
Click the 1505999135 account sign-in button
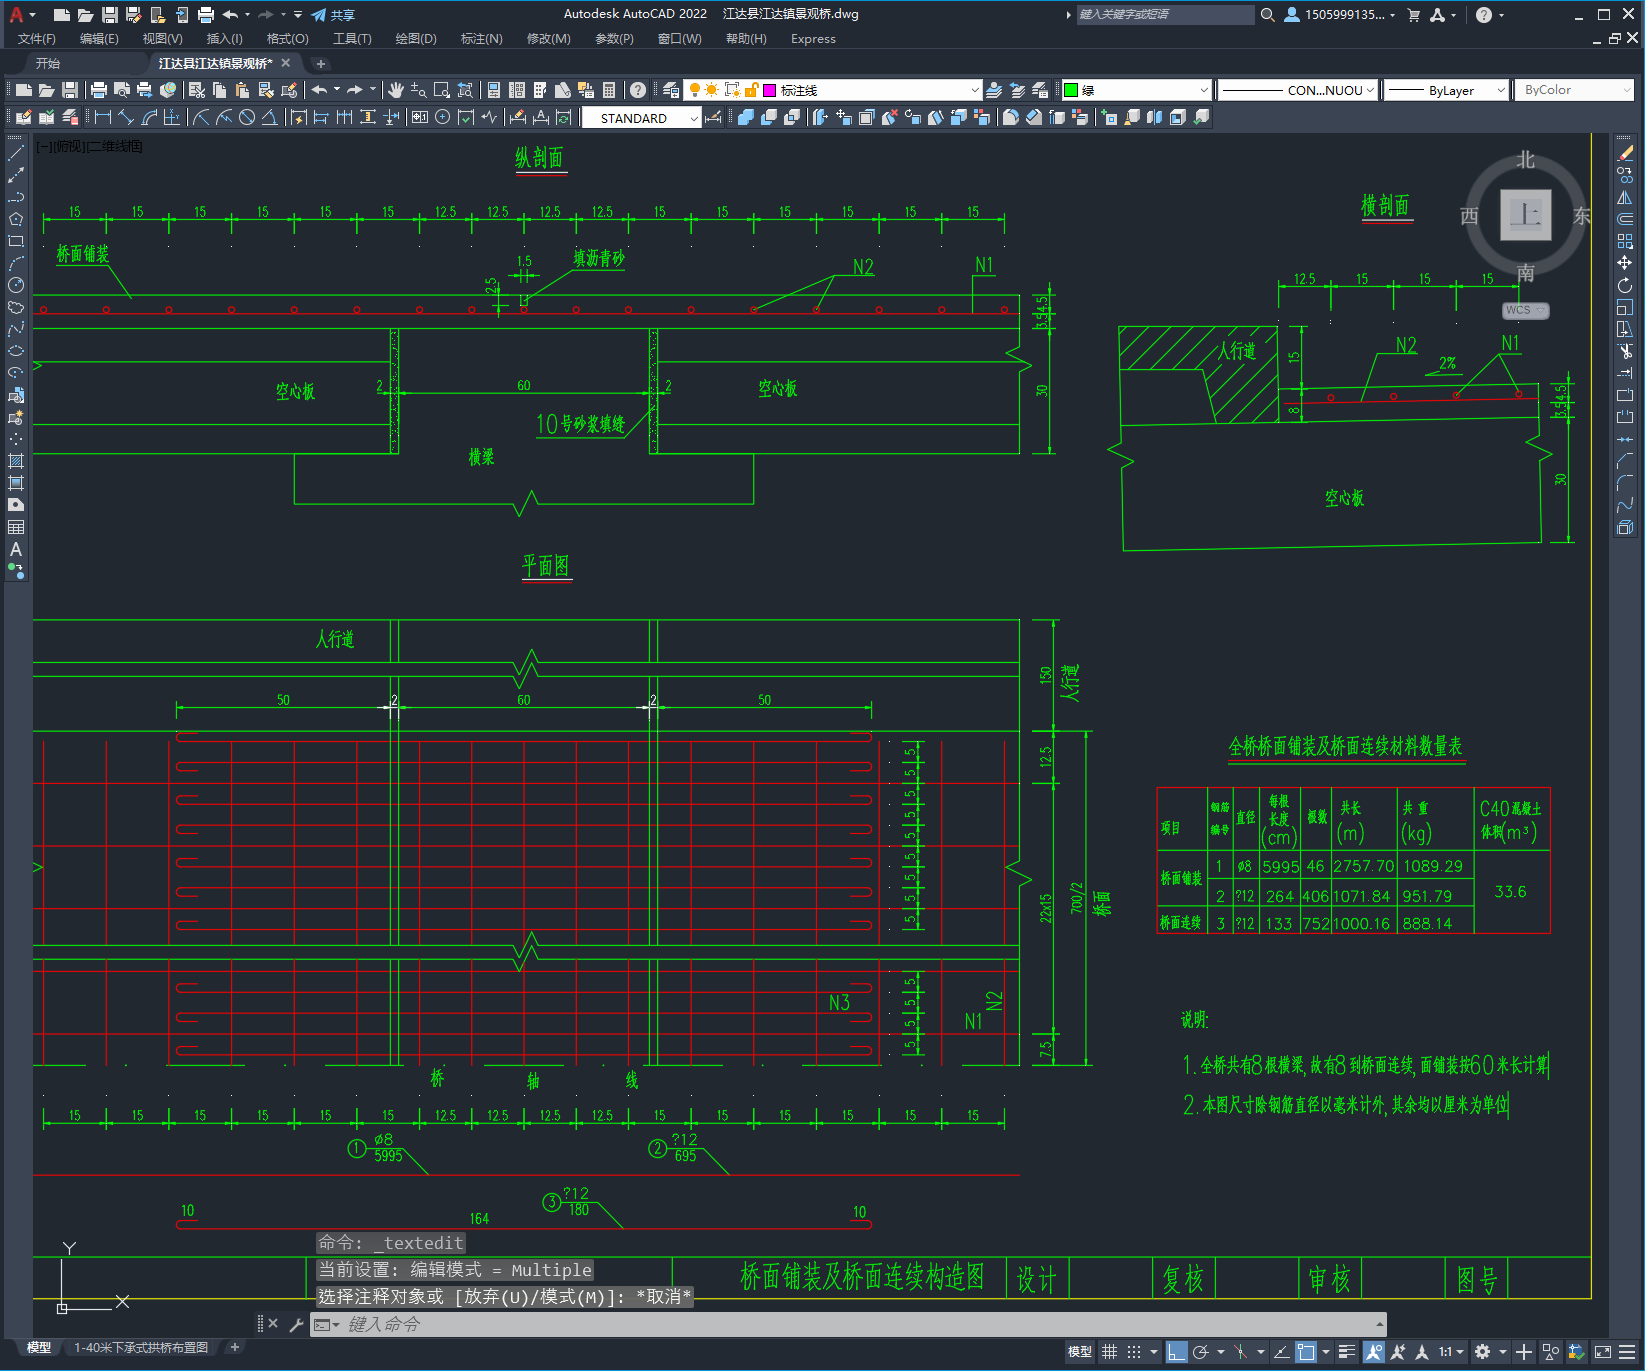pyautogui.click(x=1339, y=14)
